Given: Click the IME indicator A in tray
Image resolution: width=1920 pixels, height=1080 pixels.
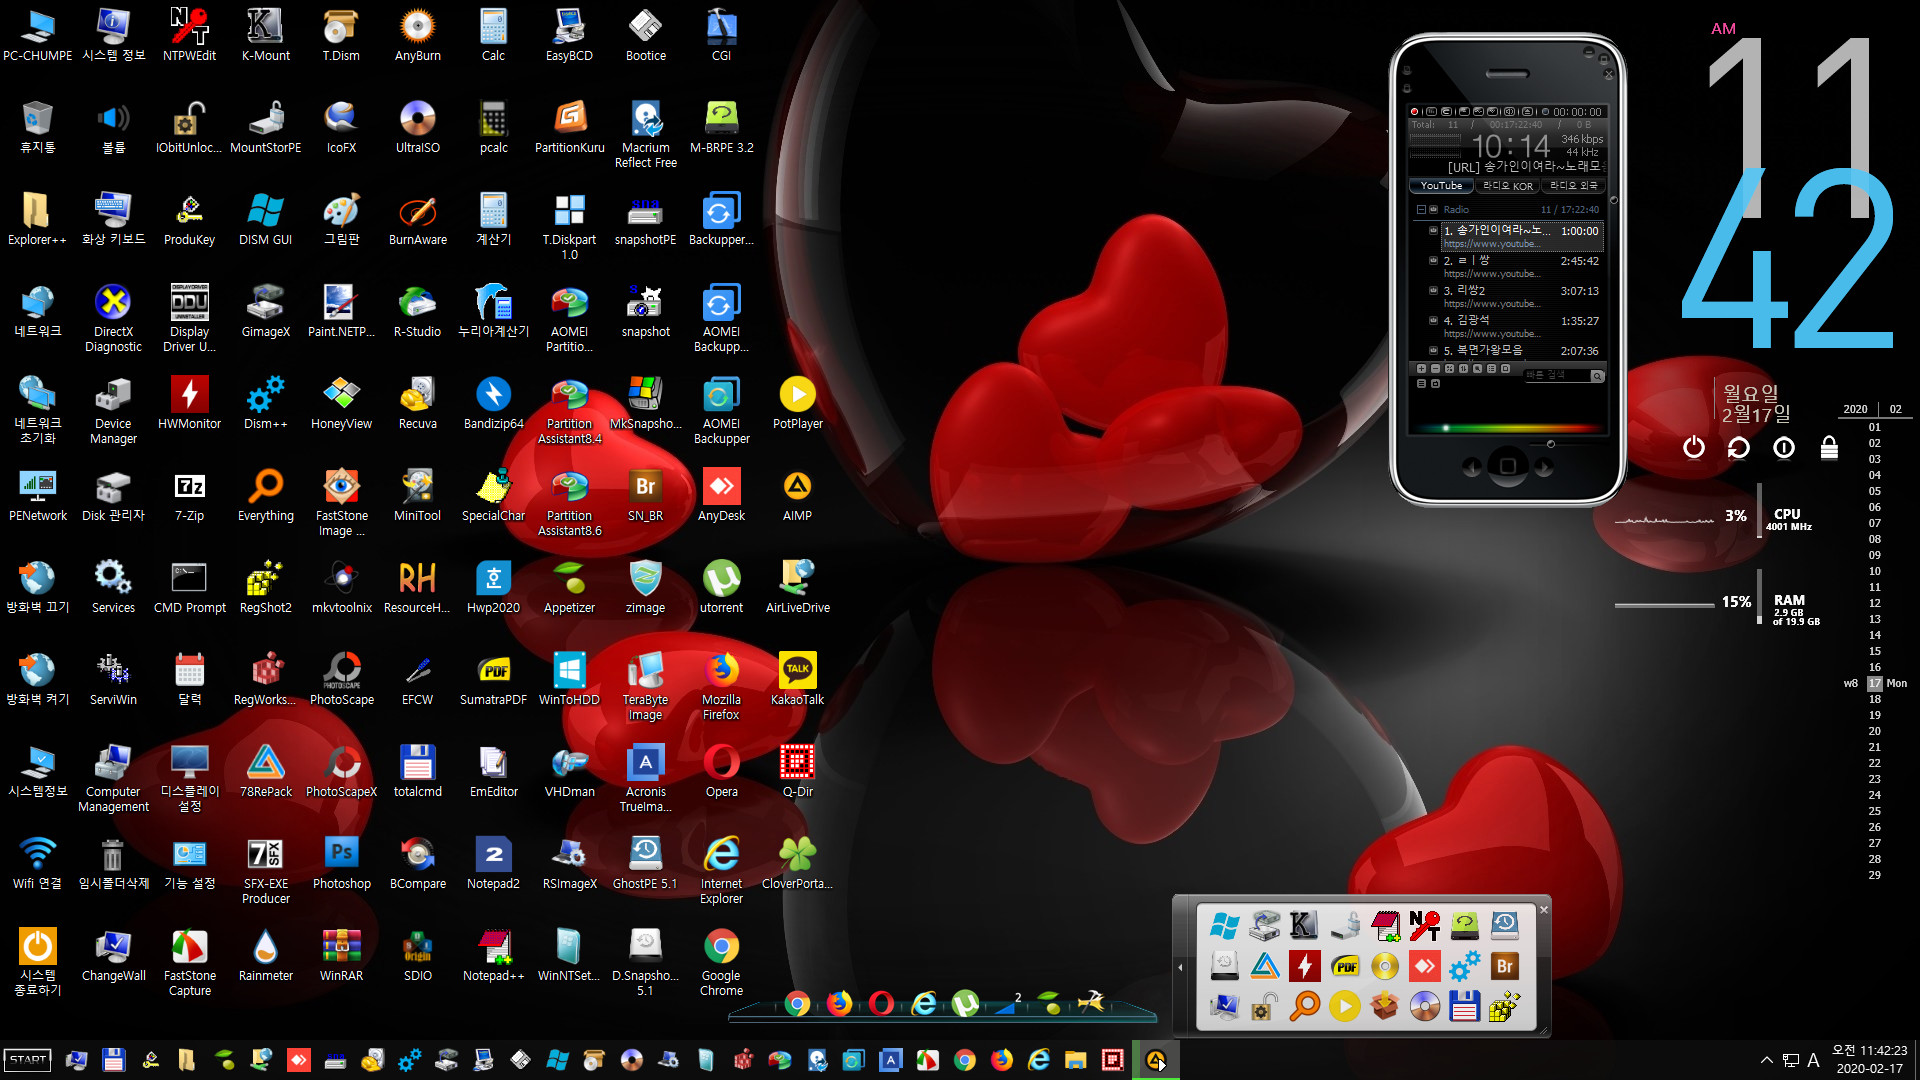Looking at the screenshot, I should pyautogui.click(x=1813, y=1060).
